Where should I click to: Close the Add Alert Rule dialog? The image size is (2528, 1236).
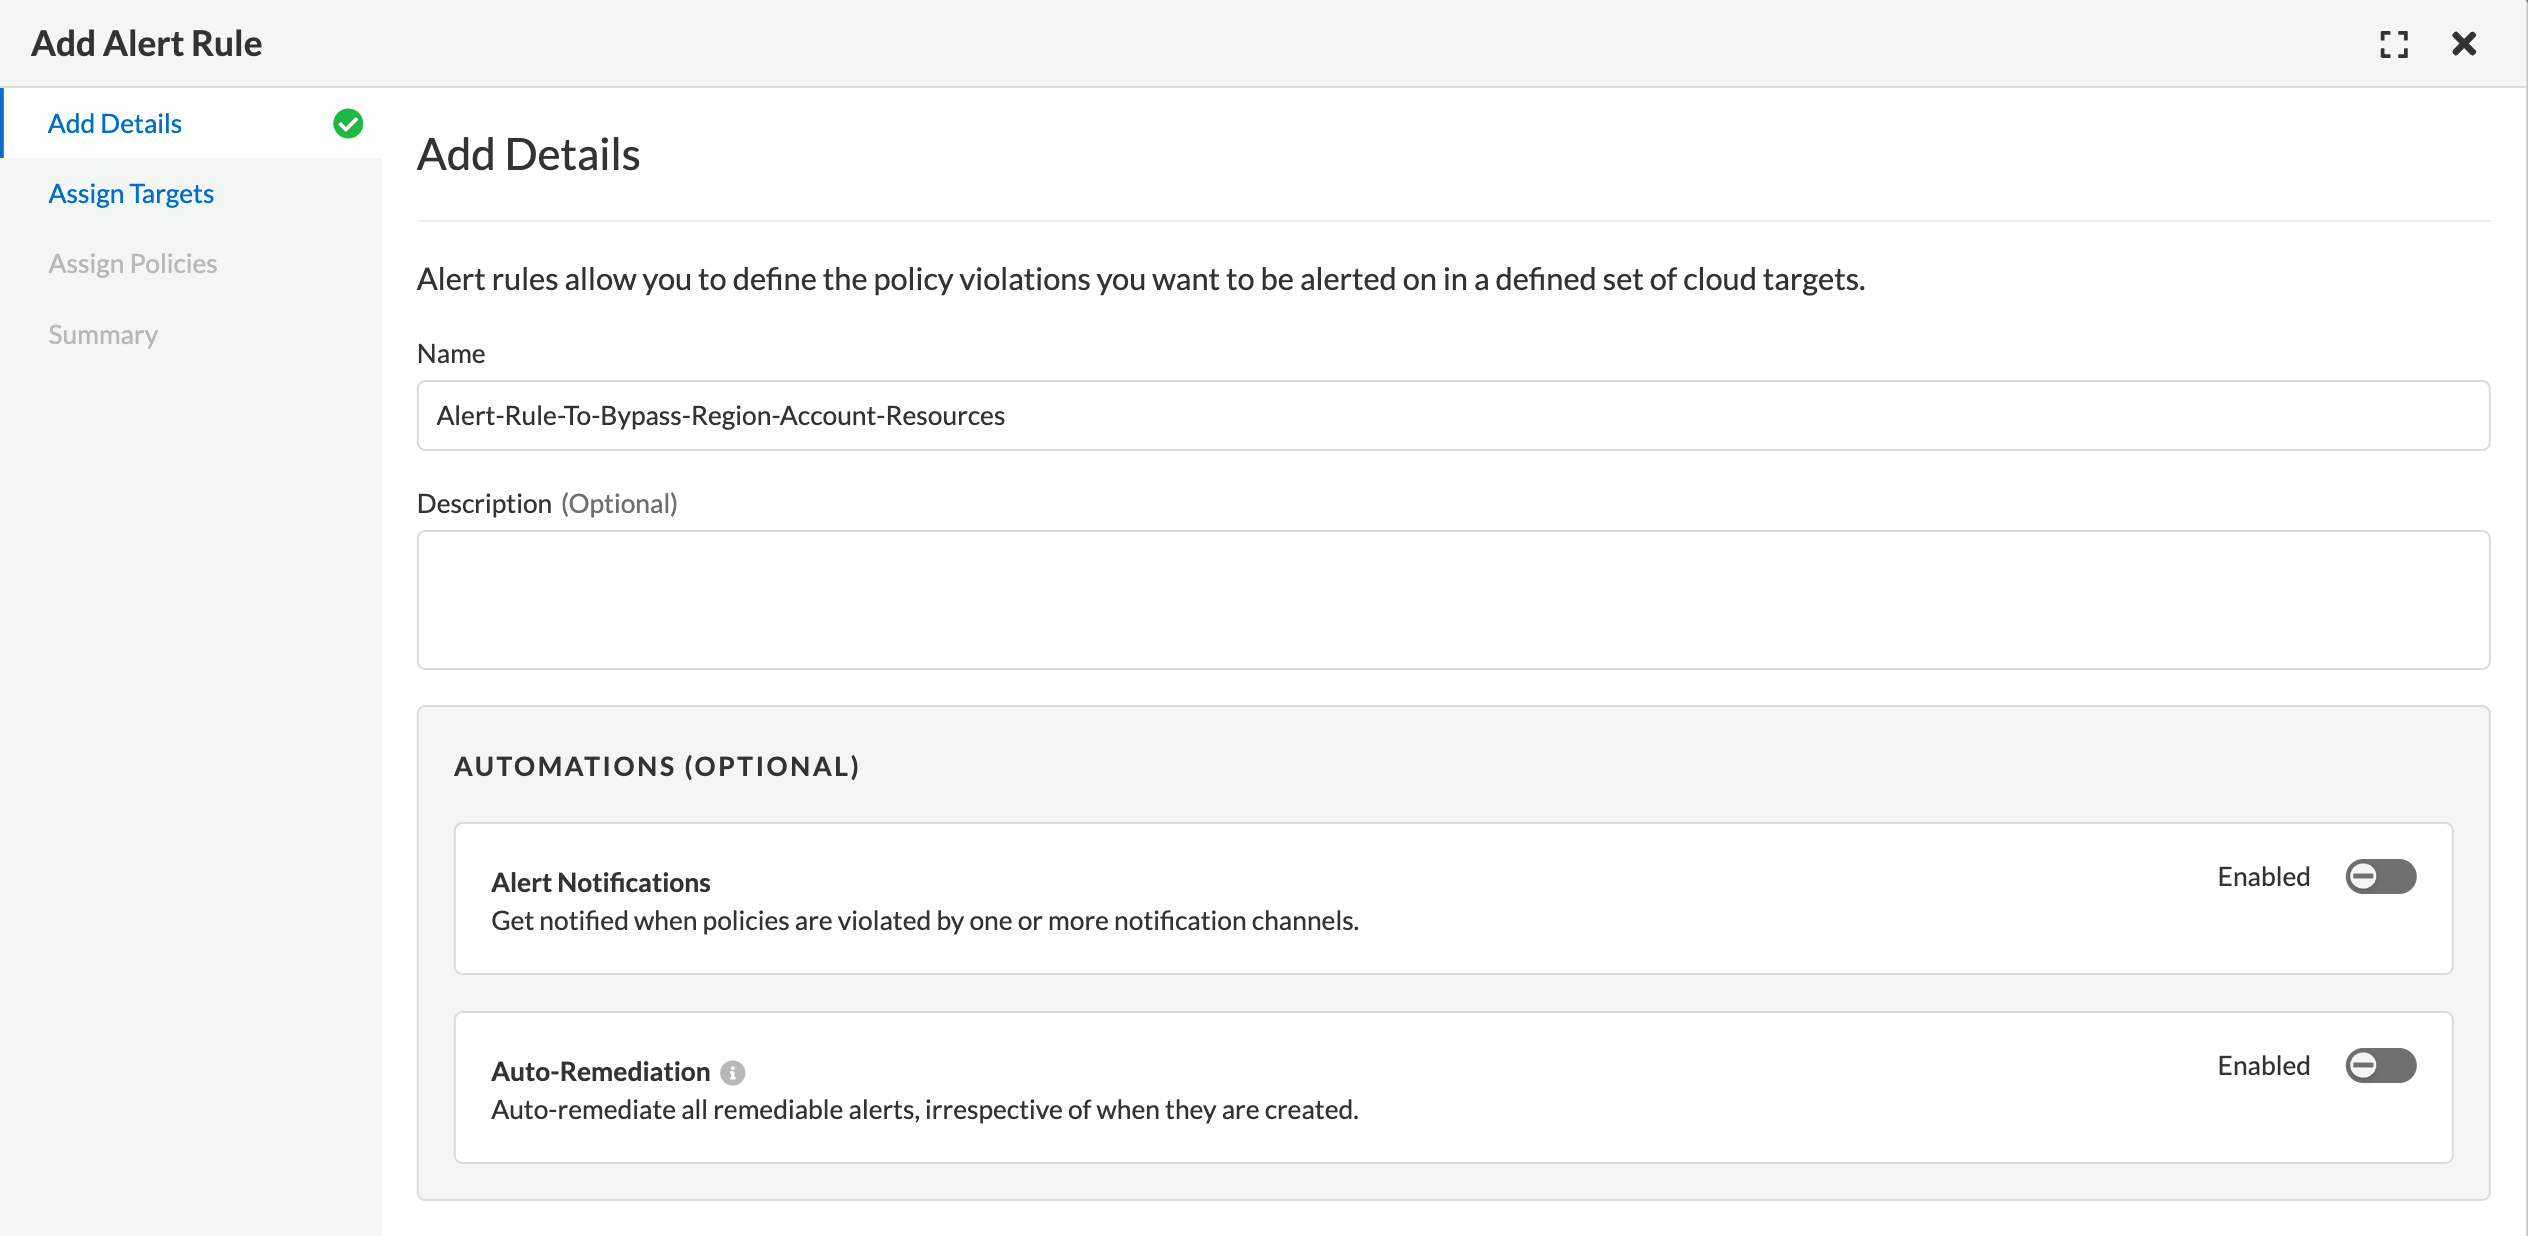point(2464,44)
